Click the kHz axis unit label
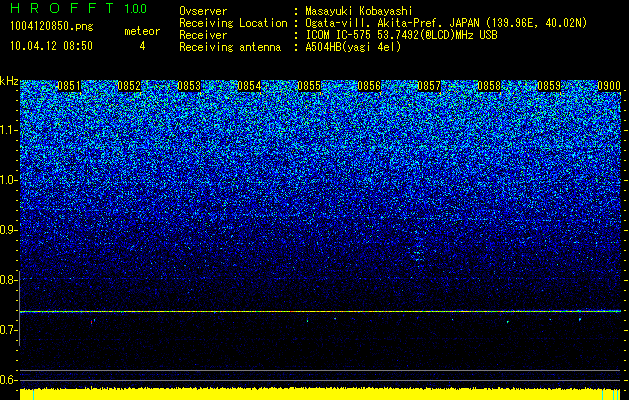The width and height of the screenshot is (629, 400). pyautogui.click(x=9, y=81)
